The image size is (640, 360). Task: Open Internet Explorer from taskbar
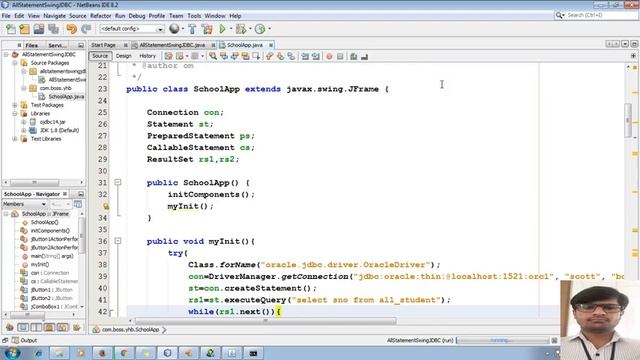(38, 353)
